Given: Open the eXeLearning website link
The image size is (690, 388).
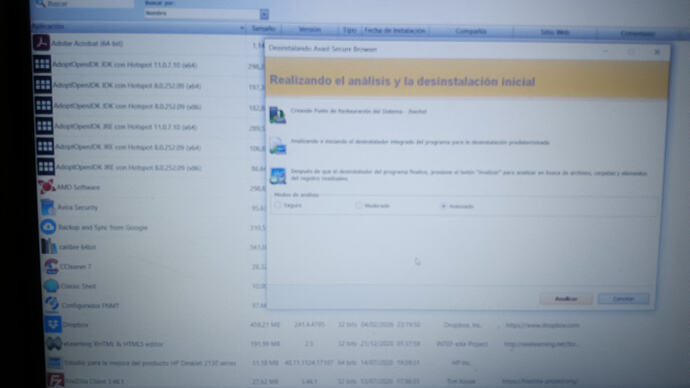Looking at the screenshot, I should click(x=541, y=344).
